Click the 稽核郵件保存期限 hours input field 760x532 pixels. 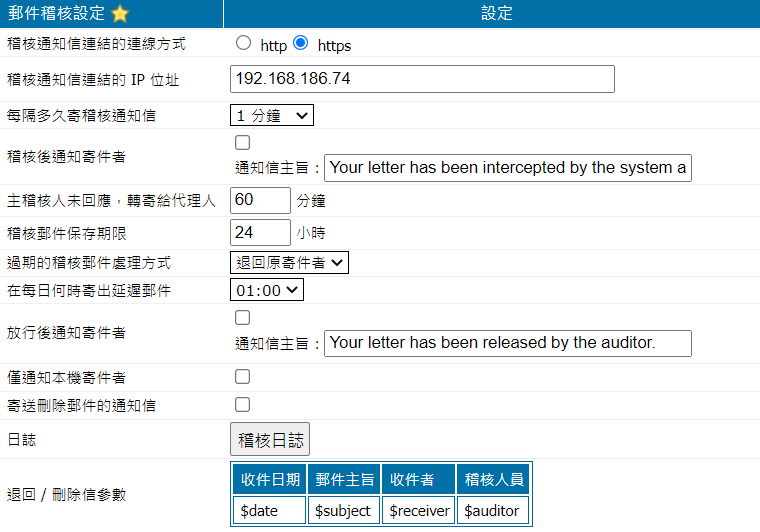(x=260, y=233)
